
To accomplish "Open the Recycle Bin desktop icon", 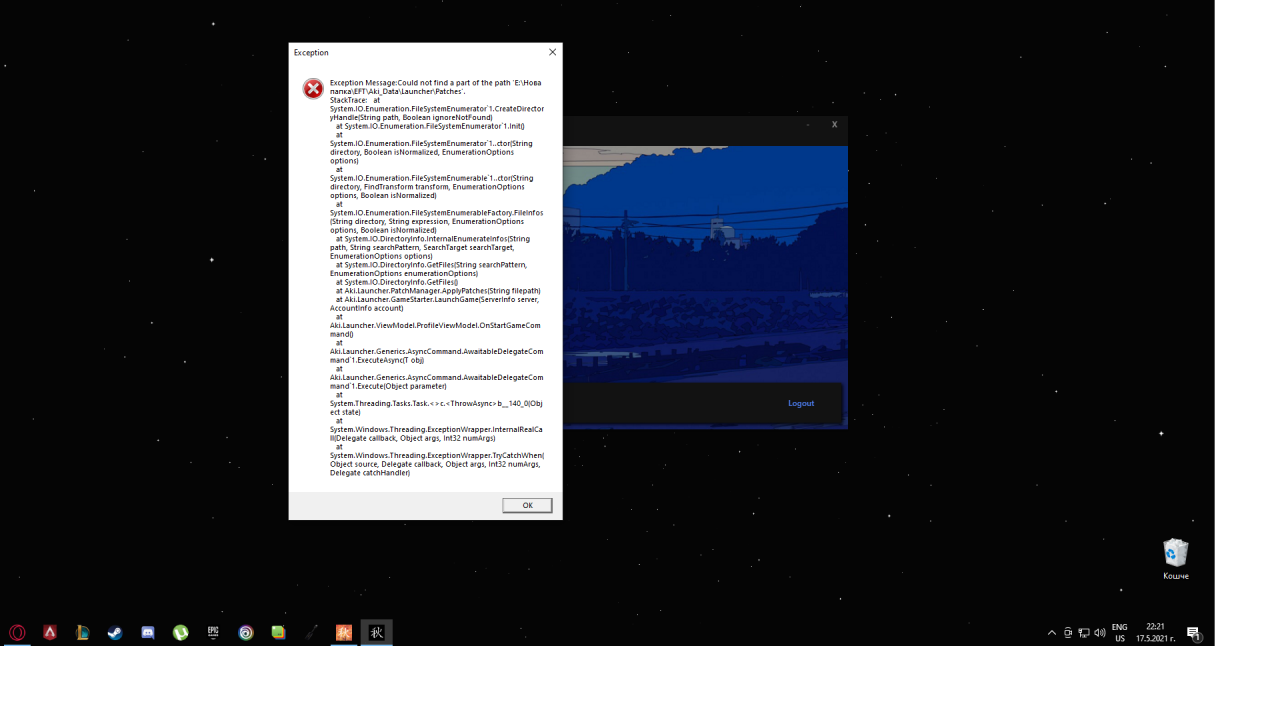I will (1176, 559).
